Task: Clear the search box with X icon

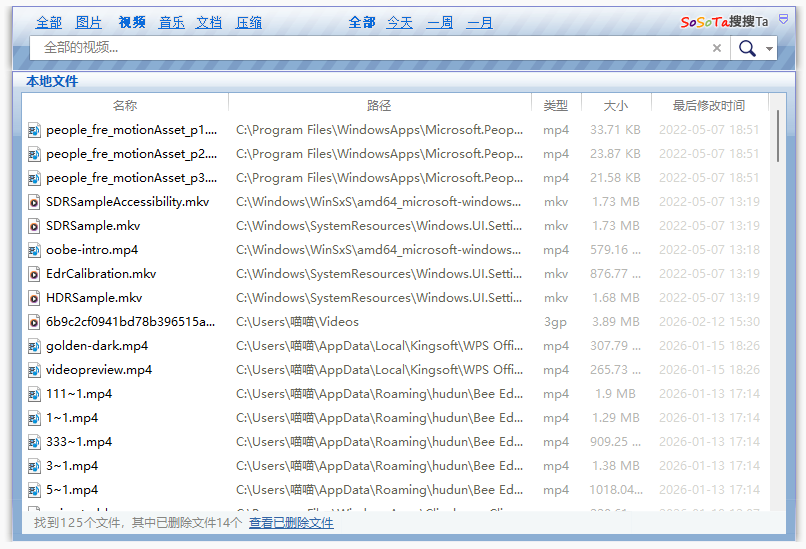Action: (717, 48)
